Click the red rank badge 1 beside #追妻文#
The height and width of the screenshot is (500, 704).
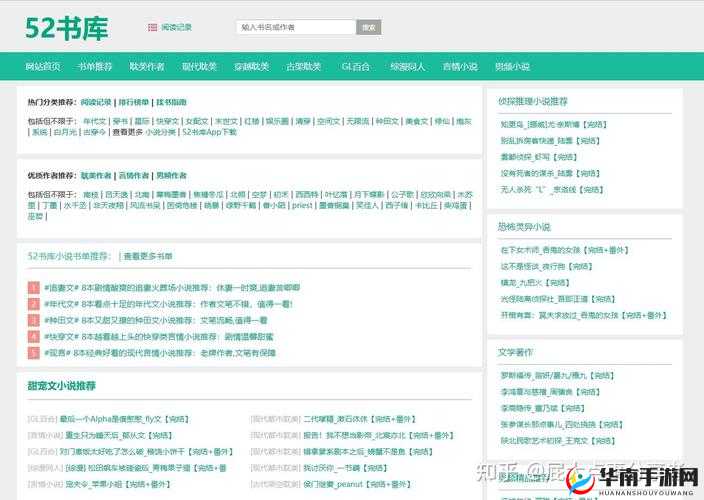click(x=34, y=288)
